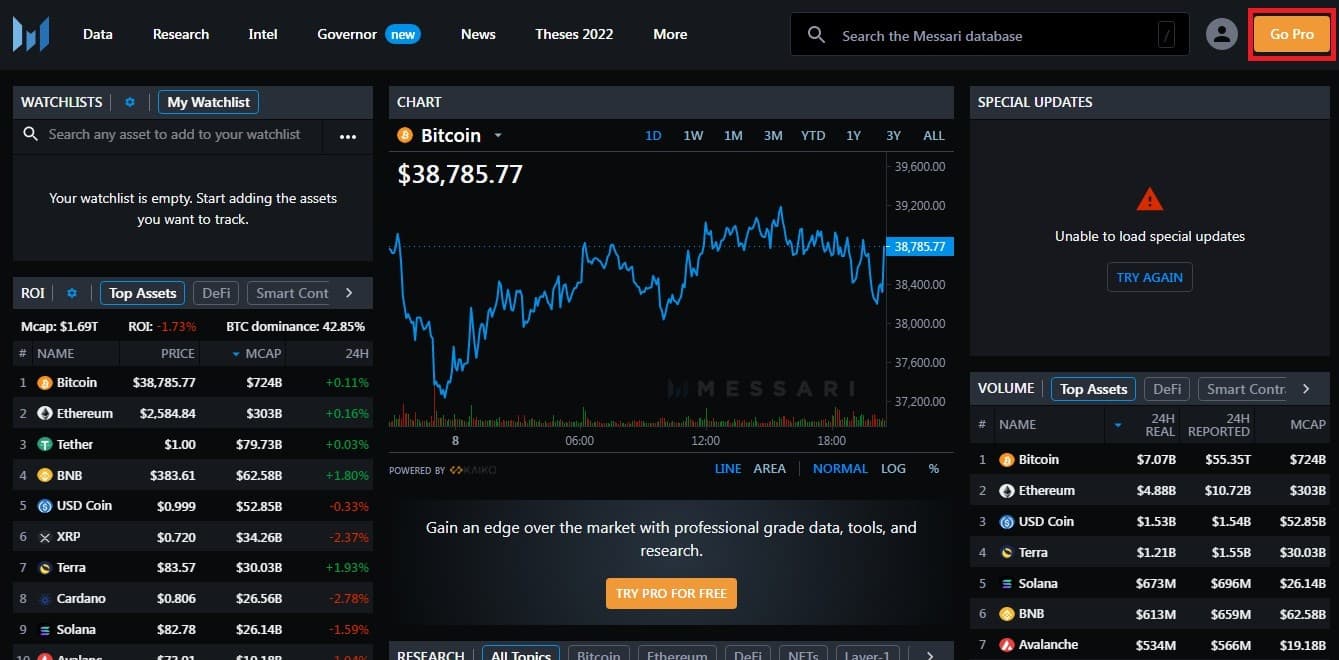Open ROI panel settings gear icon
This screenshot has height=660, width=1339.
71,293
